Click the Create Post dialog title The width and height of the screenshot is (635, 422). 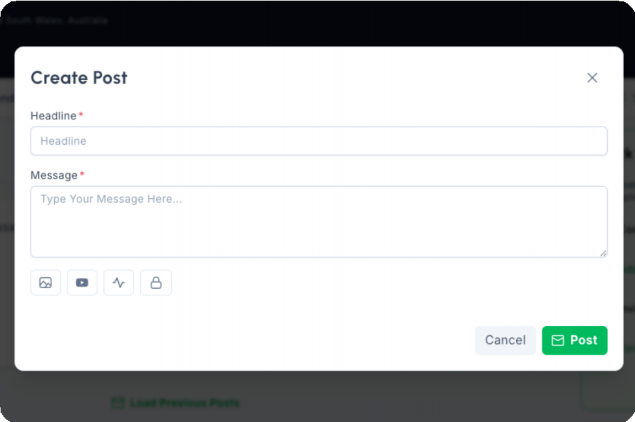[x=79, y=78]
